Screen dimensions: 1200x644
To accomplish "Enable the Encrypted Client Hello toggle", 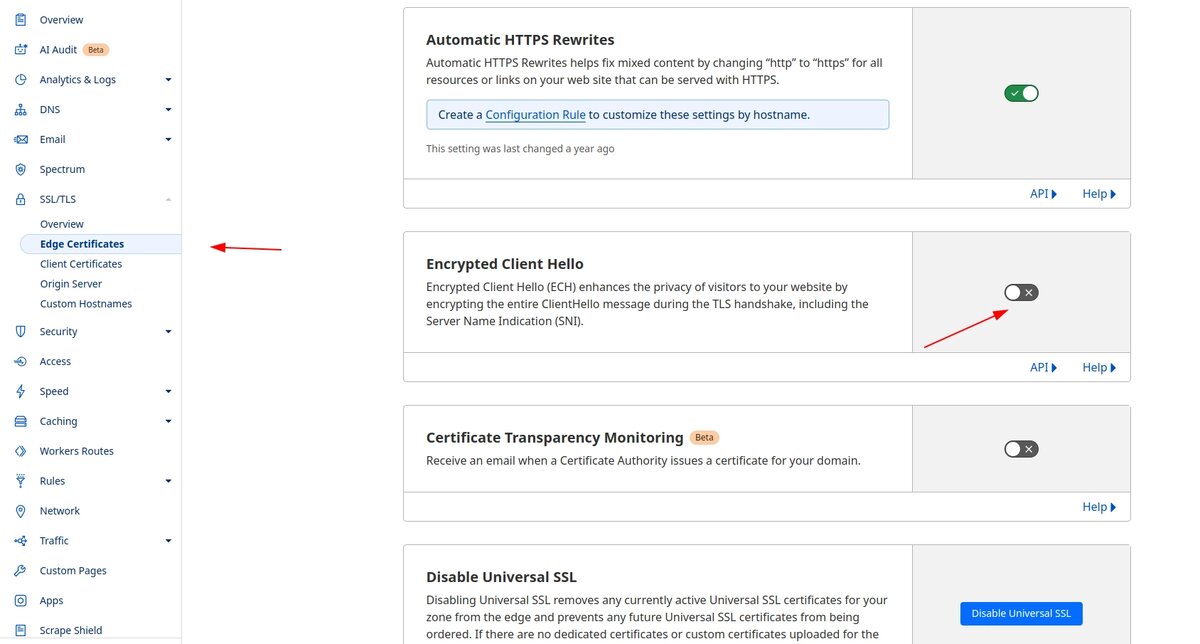I will pos(1021,292).
